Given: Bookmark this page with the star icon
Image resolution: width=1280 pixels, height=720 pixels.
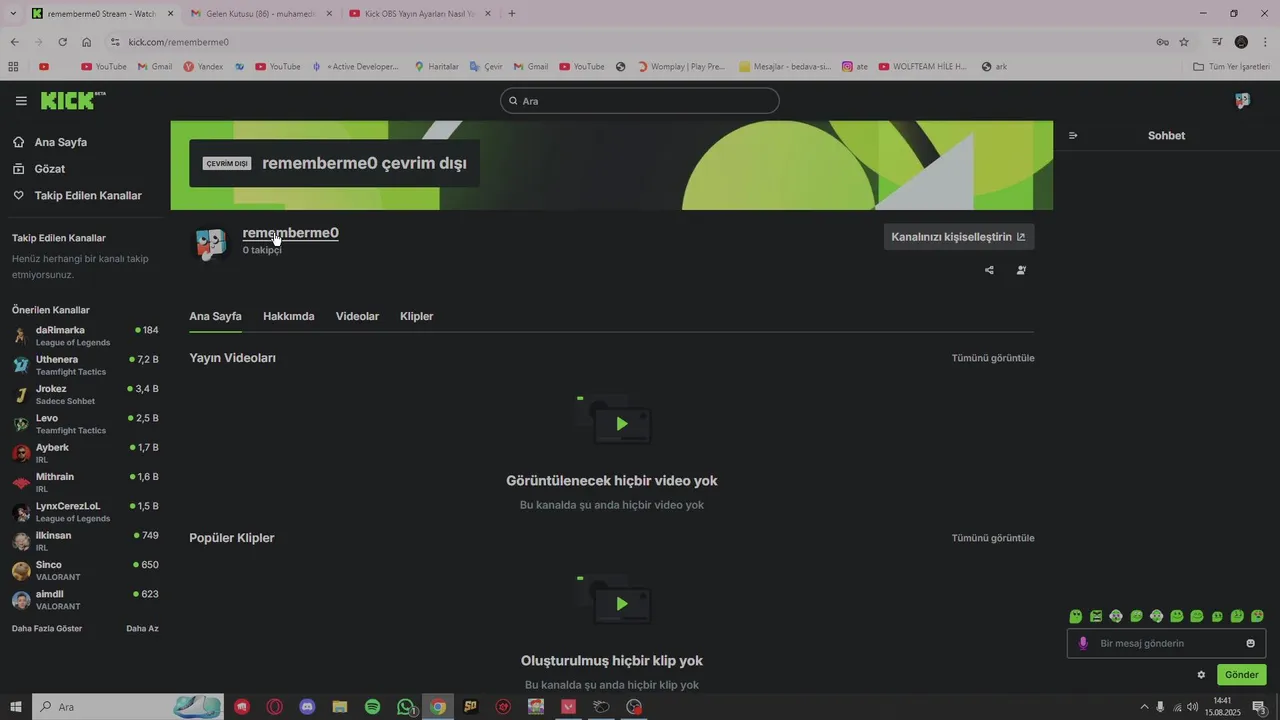Looking at the screenshot, I should [x=1184, y=42].
